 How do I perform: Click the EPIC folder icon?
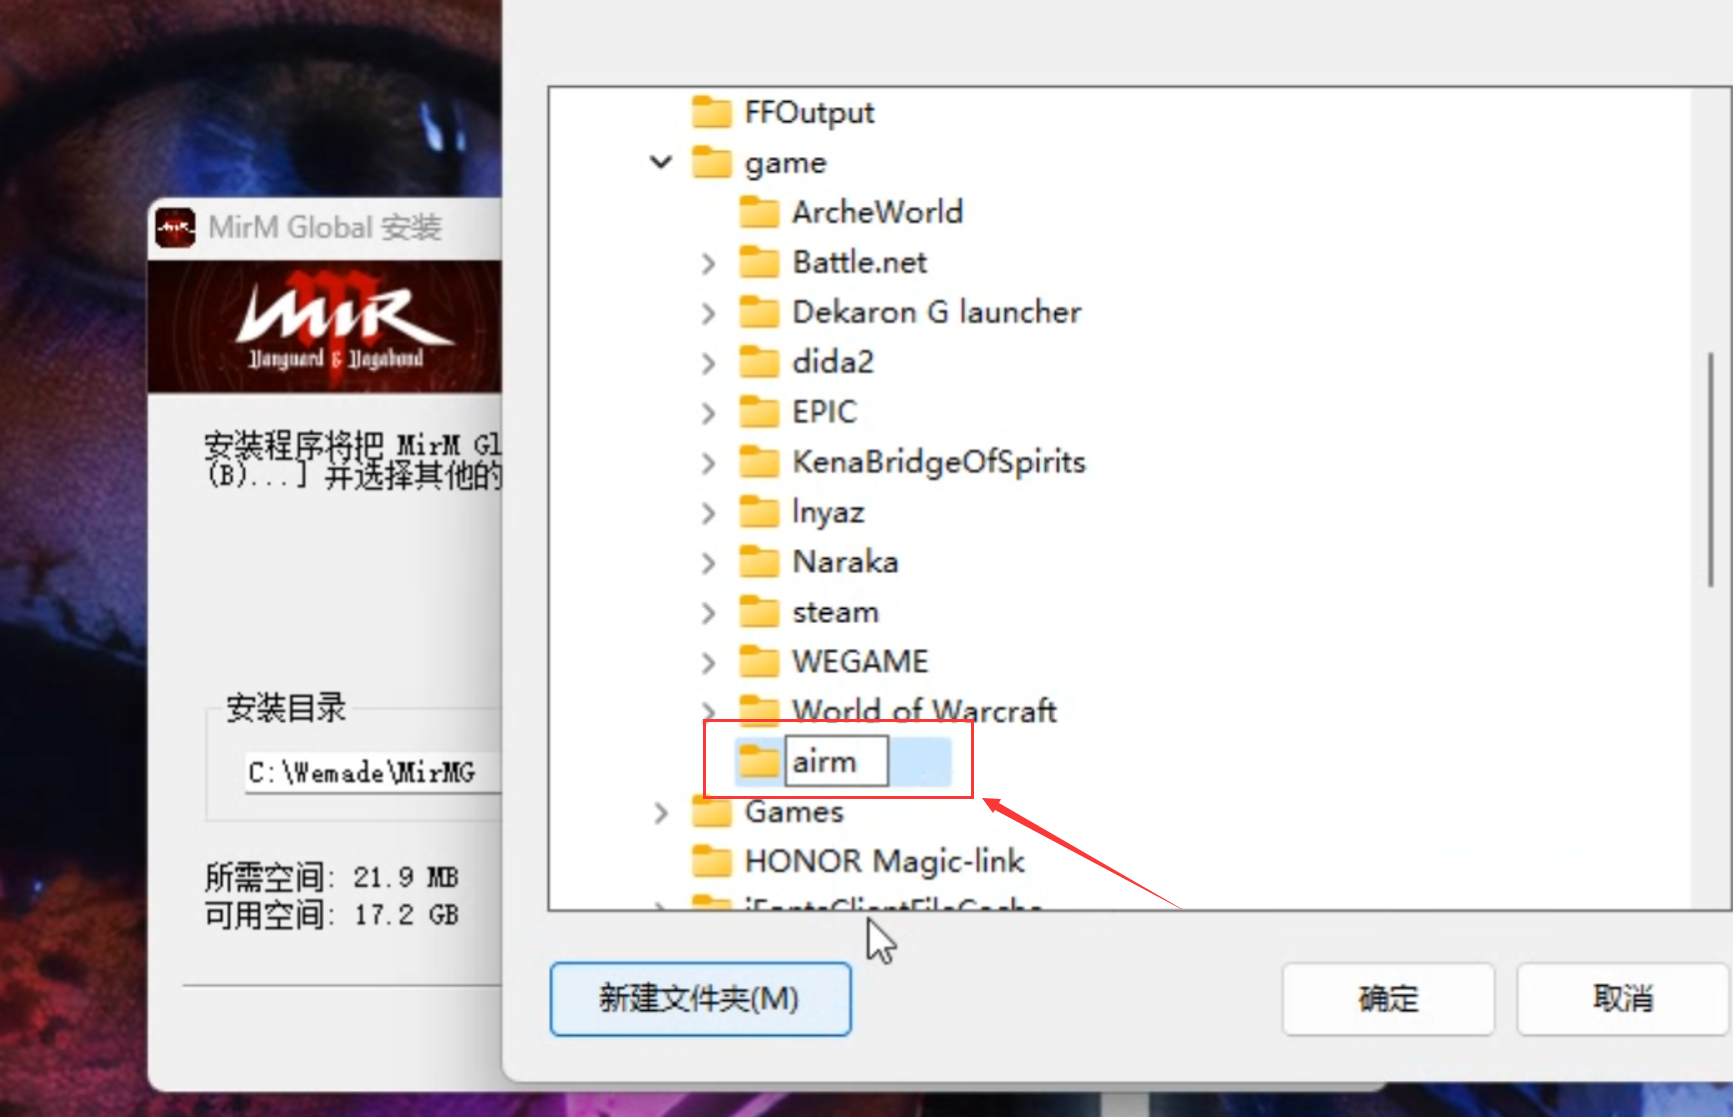coord(759,412)
